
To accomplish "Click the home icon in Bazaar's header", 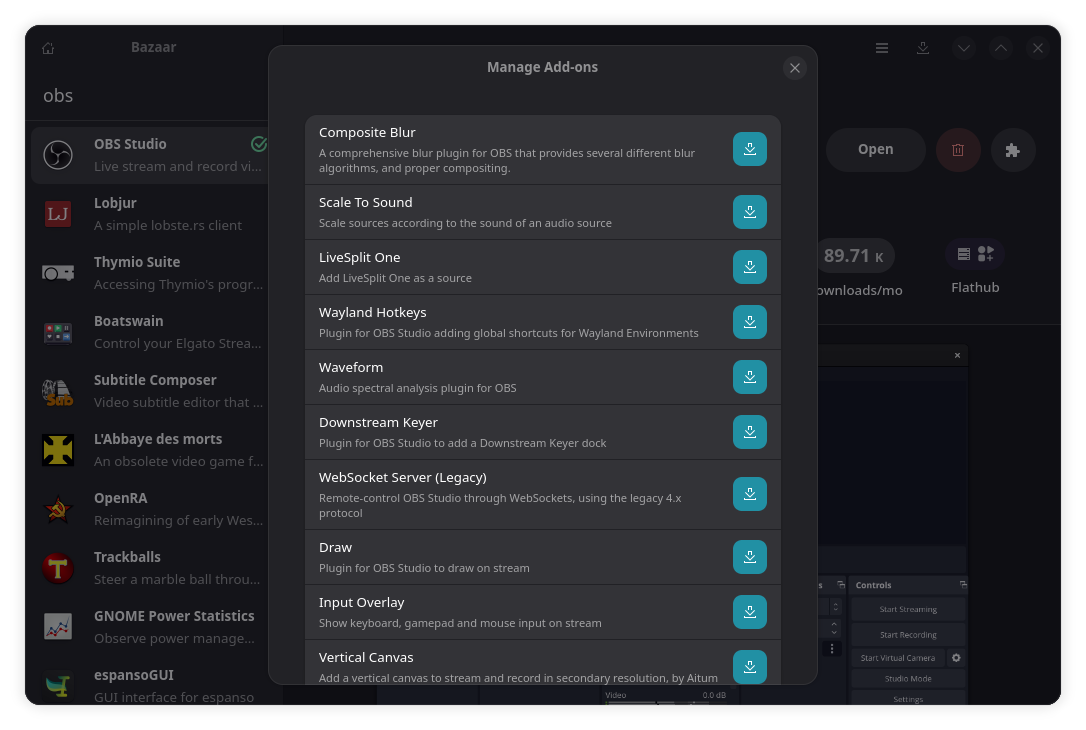I will point(47,47).
